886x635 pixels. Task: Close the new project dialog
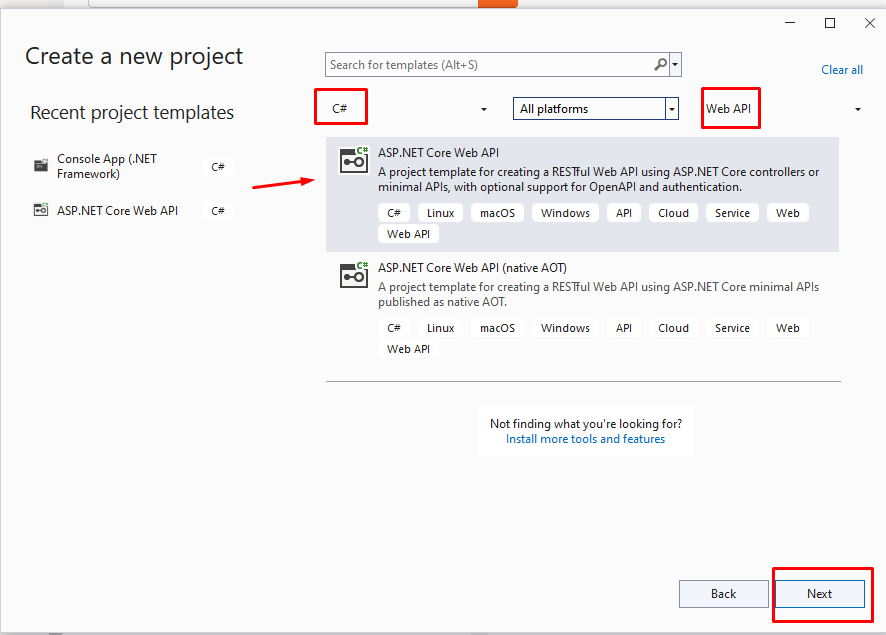point(868,23)
